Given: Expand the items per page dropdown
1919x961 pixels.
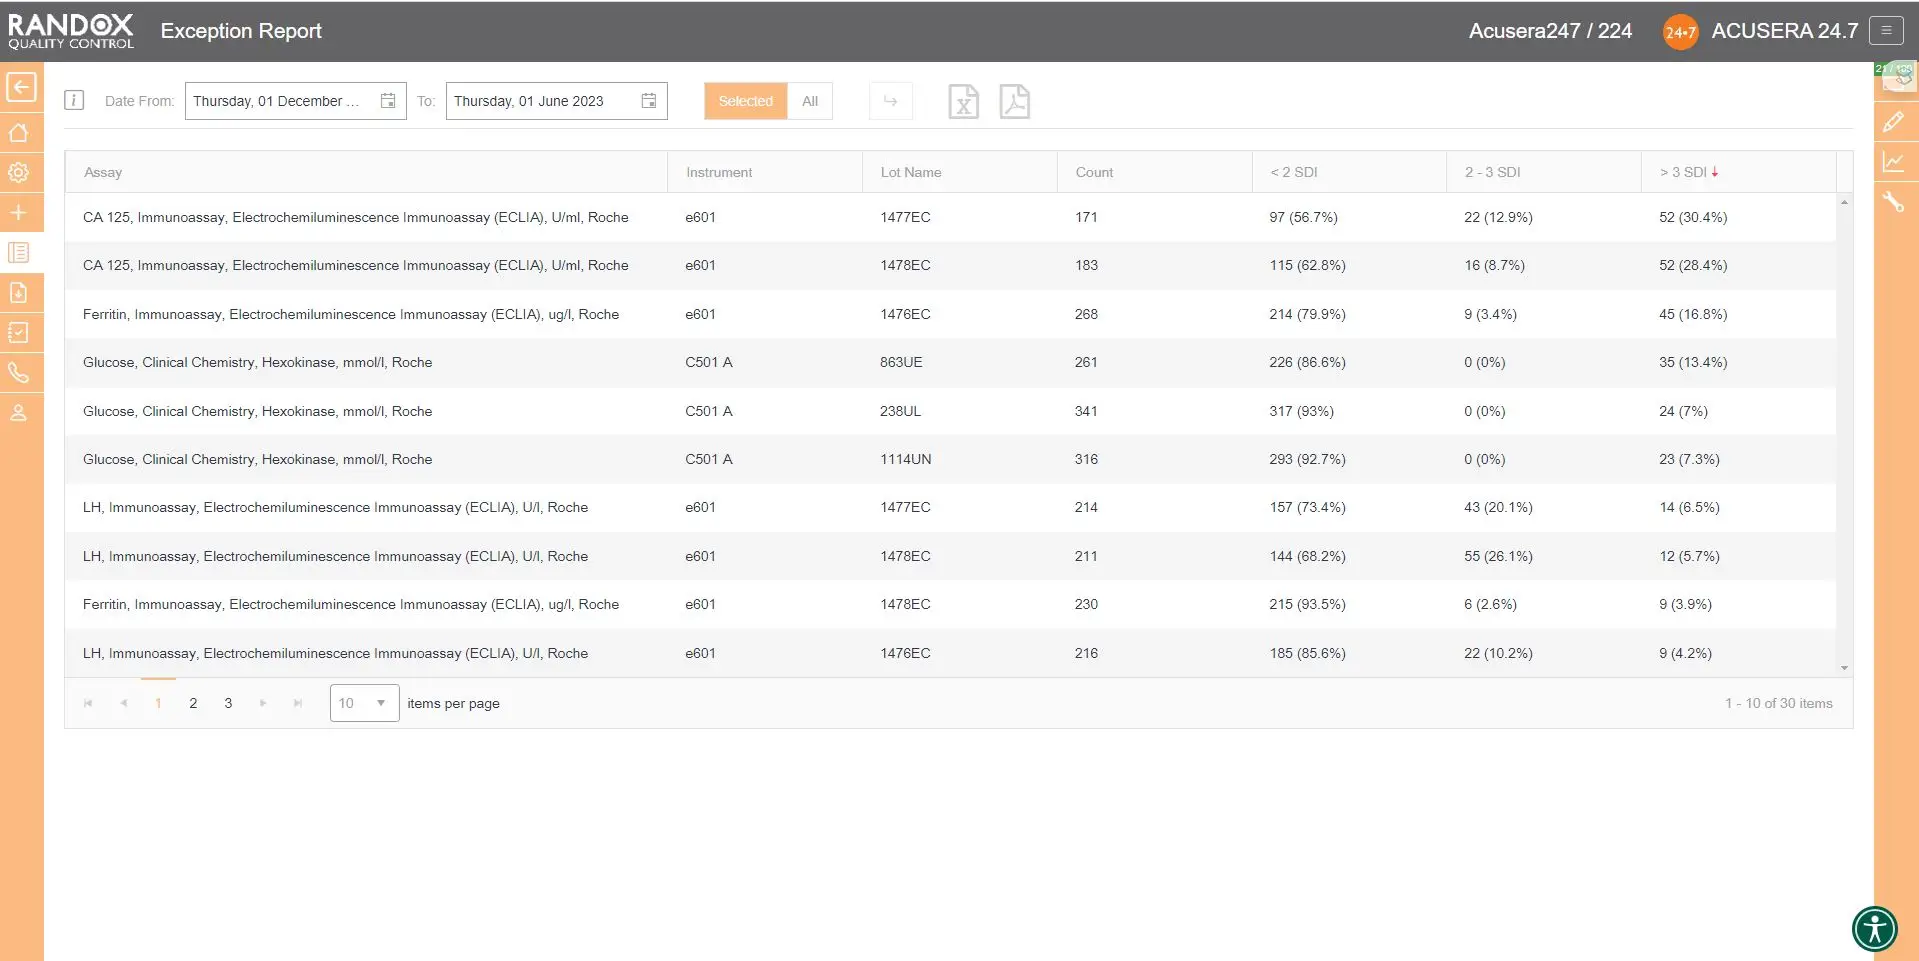Looking at the screenshot, I should pyautogui.click(x=380, y=703).
